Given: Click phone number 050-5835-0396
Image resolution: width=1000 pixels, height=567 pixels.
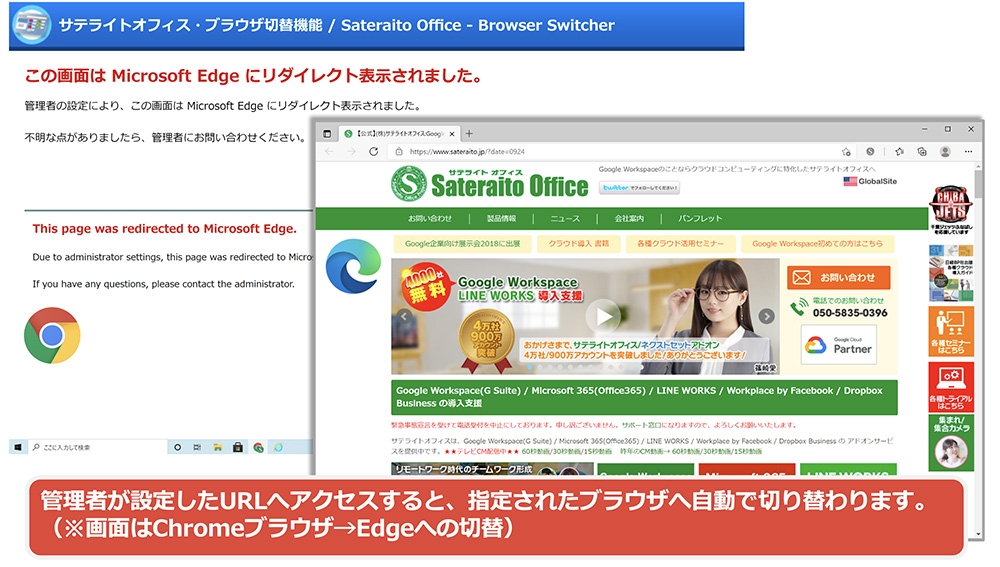Looking at the screenshot, I should 849,313.
